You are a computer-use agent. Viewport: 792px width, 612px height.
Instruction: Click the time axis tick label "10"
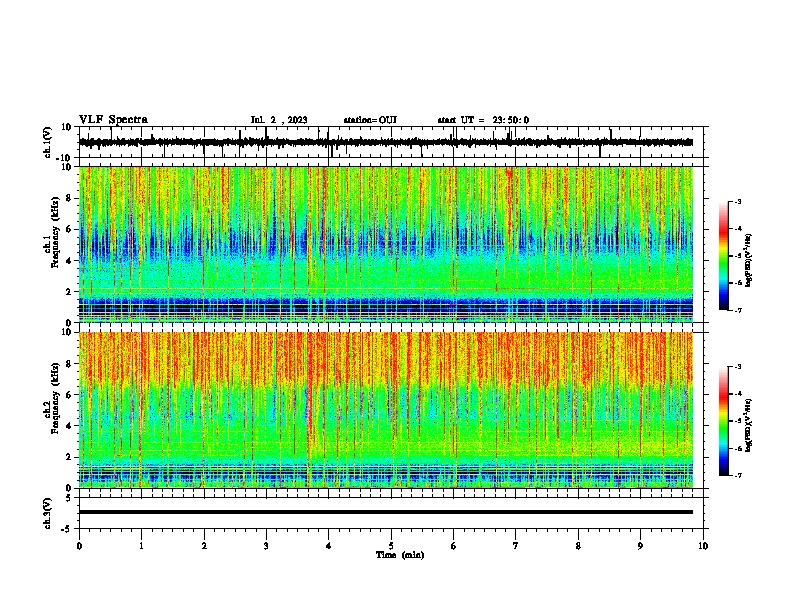click(x=703, y=546)
